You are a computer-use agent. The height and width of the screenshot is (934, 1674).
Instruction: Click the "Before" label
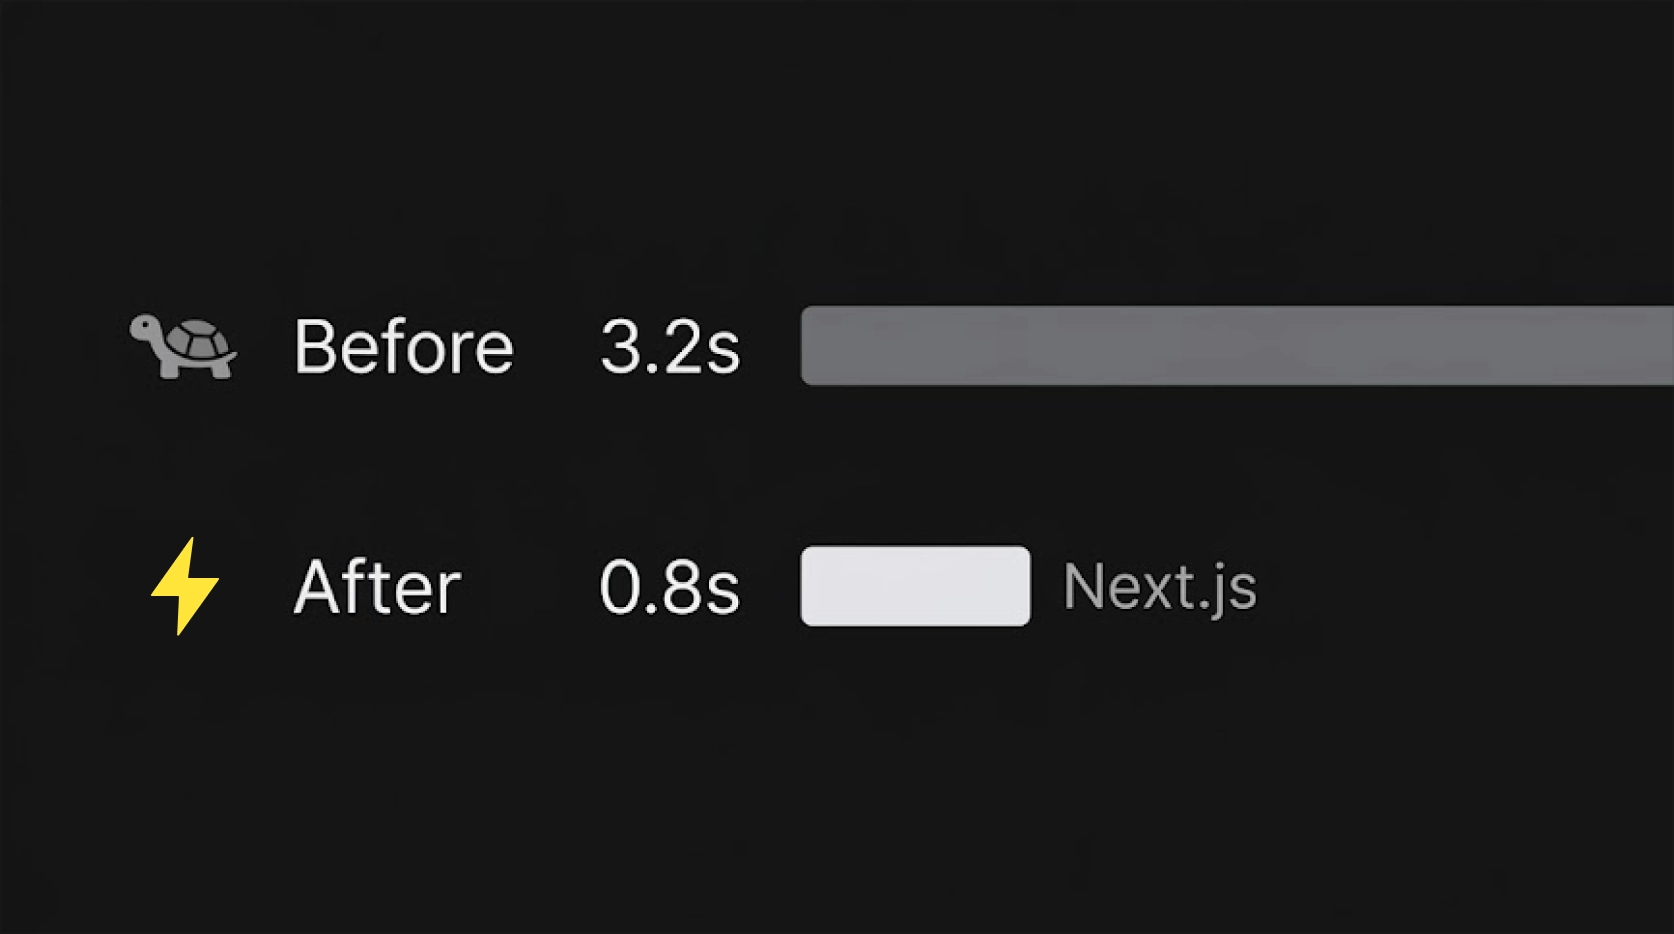pos(403,347)
